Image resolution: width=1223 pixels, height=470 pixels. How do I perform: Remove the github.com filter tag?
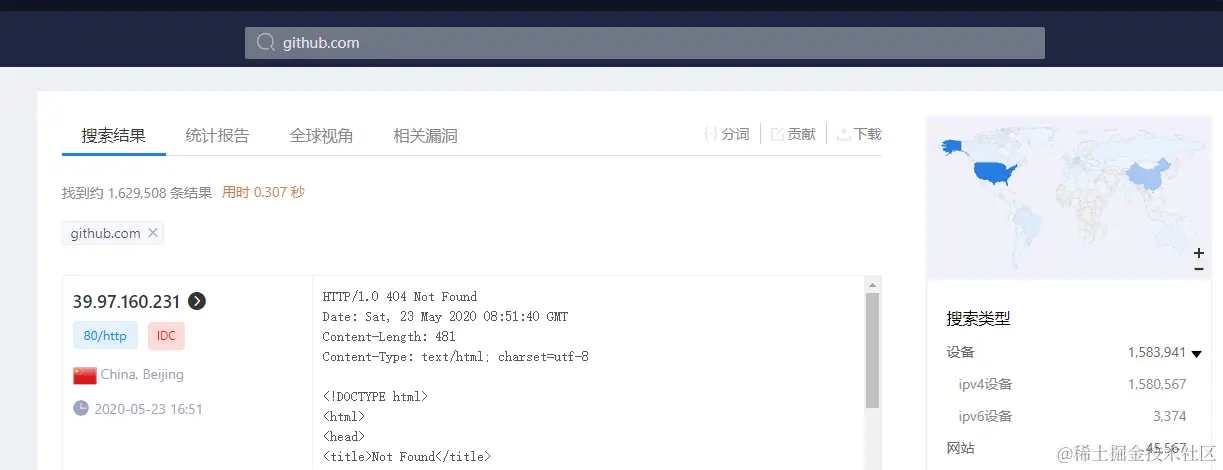[x=153, y=233]
